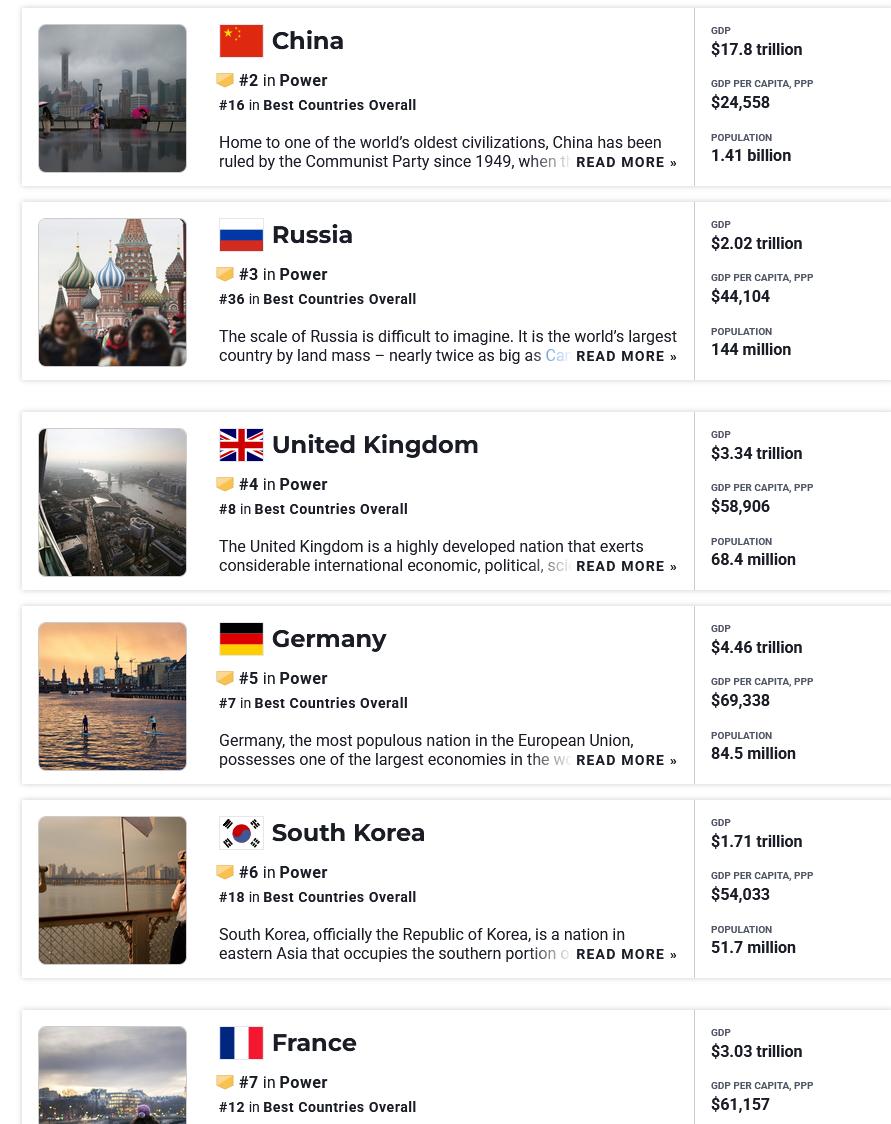Expand China's description with Read More

pos(626,162)
